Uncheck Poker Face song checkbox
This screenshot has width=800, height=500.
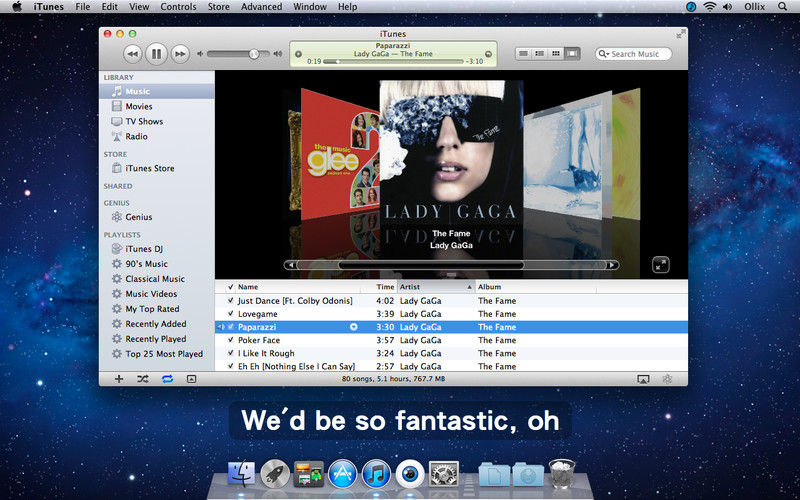click(x=231, y=340)
